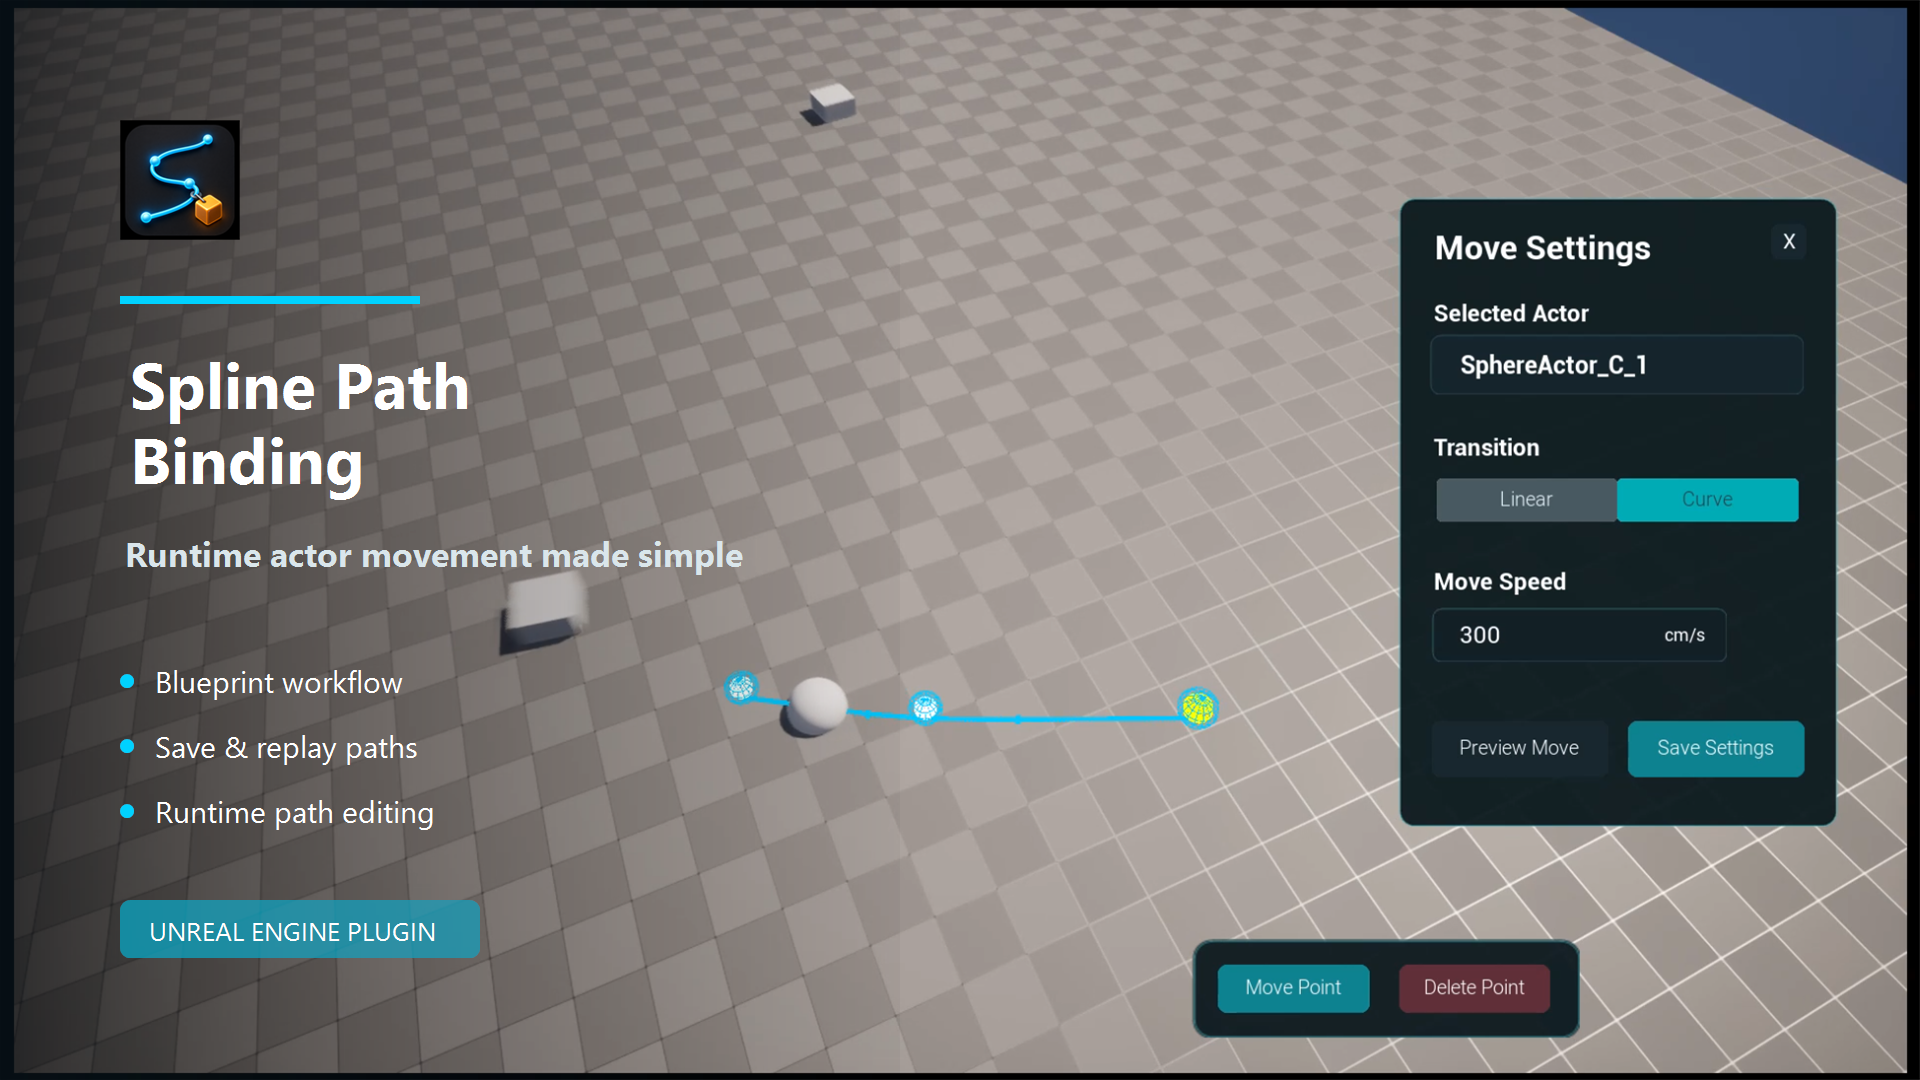Click Save Settings button
The image size is (1920, 1080).
click(x=1716, y=748)
